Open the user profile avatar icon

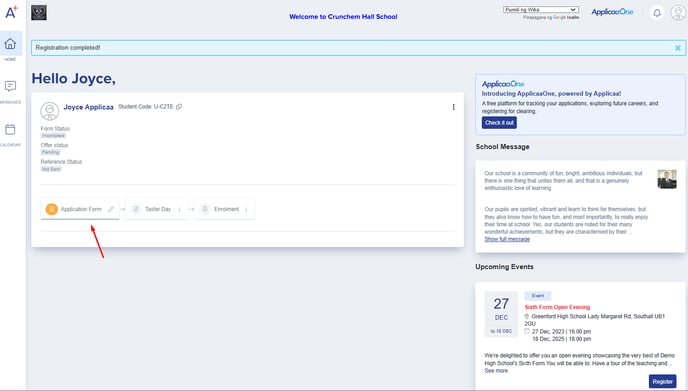678,13
